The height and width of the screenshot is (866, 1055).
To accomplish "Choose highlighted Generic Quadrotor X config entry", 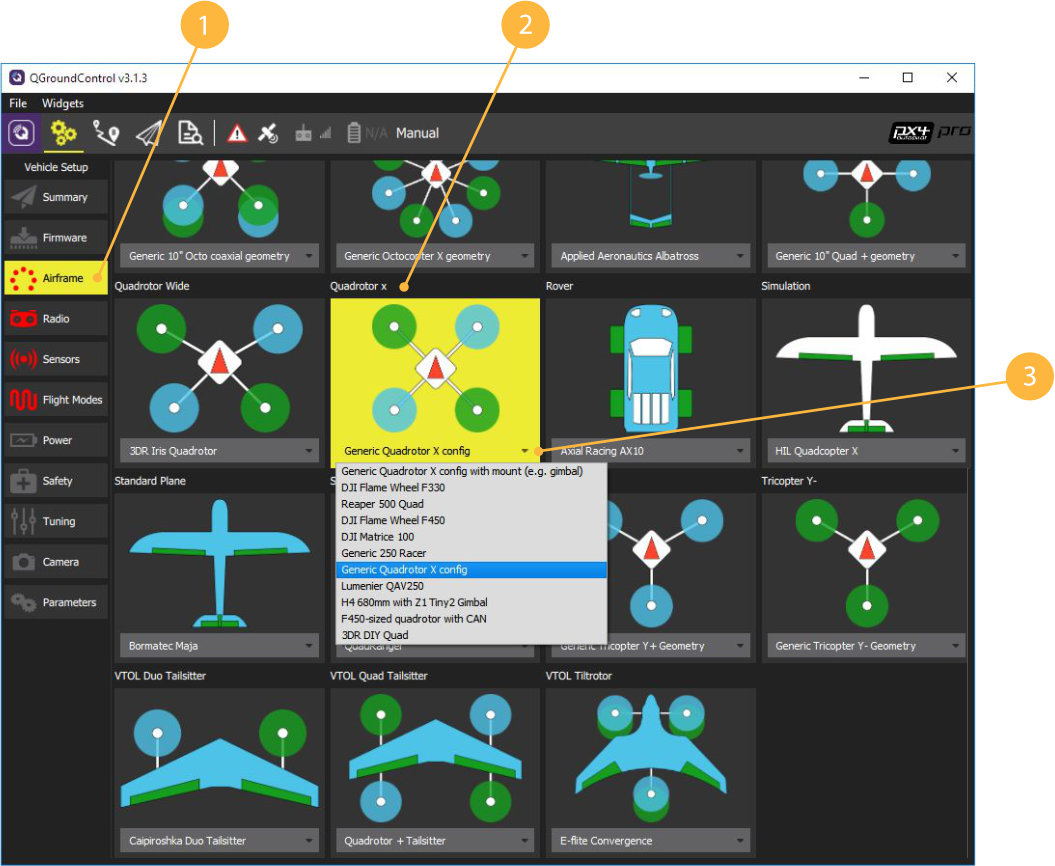I will [471, 570].
